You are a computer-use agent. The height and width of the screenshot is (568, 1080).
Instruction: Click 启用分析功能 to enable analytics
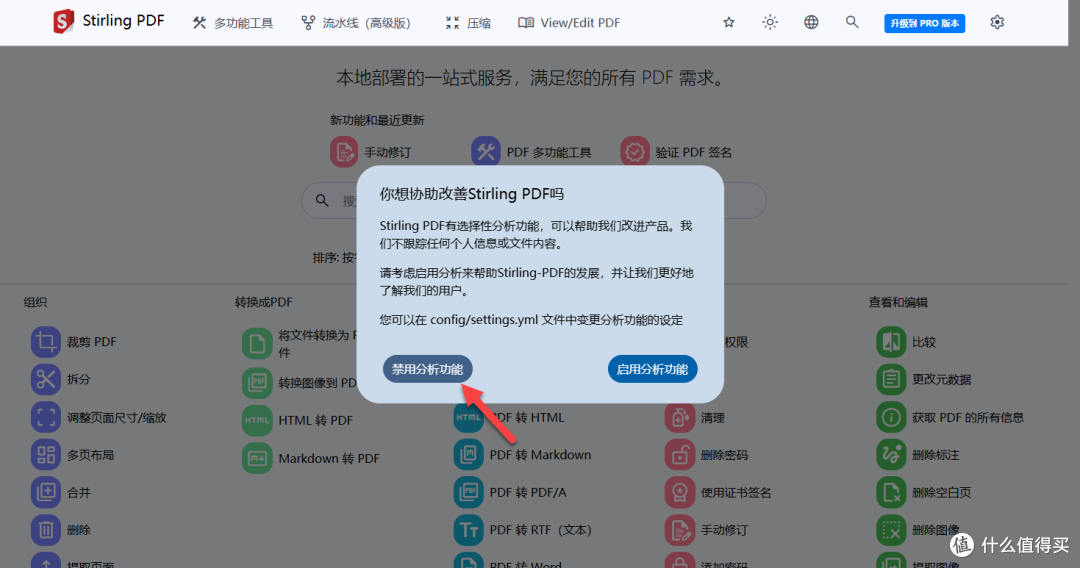coord(652,369)
